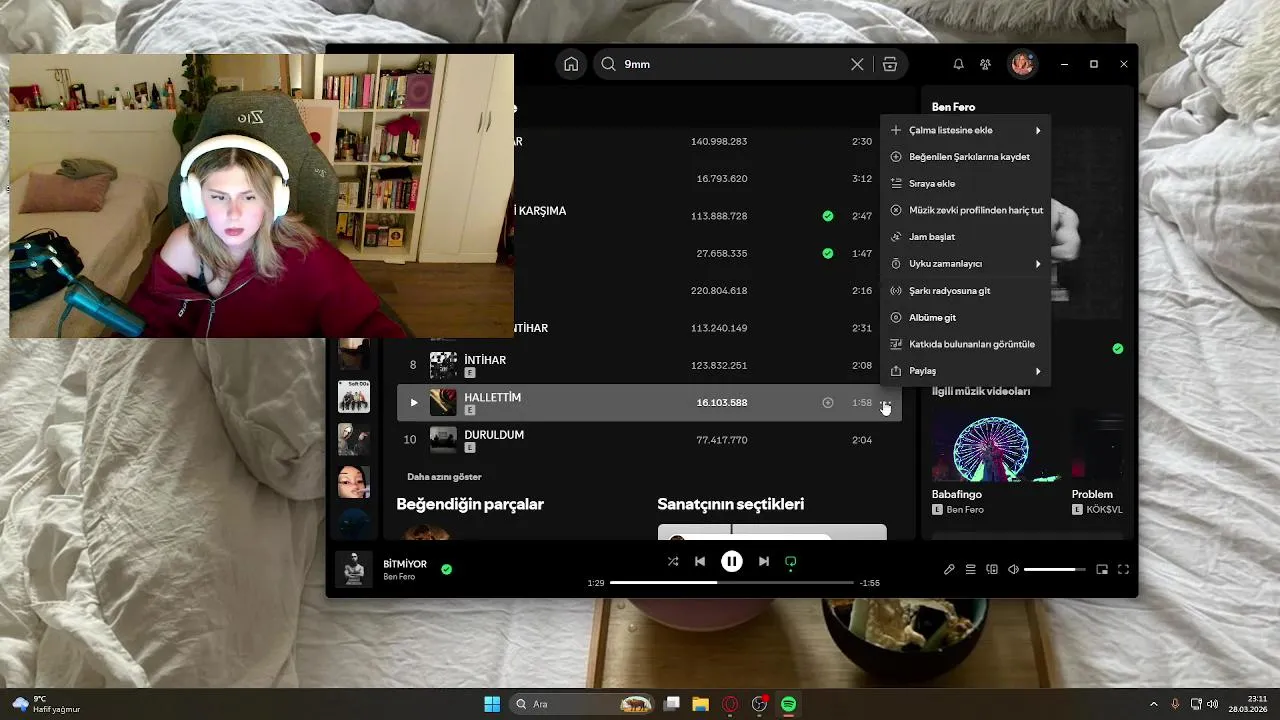Enter full screen mode
1280x720 pixels.
[x=1123, y=570]
